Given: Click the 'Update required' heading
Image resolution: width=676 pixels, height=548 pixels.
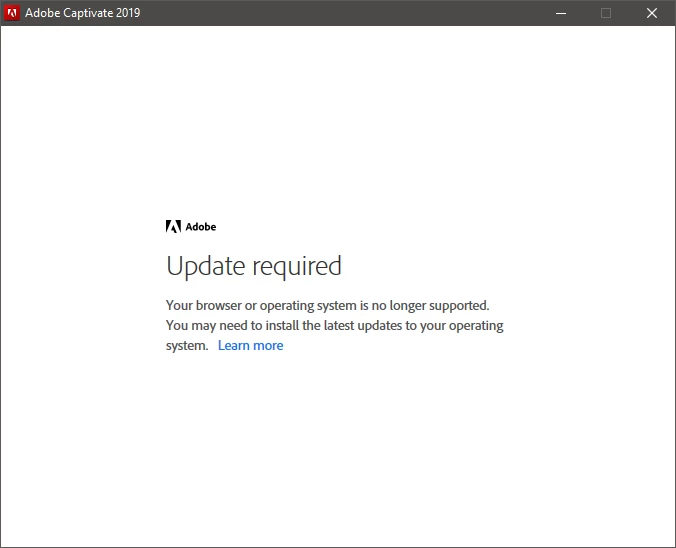Looking at the screenshot, I should click(254, 266).
